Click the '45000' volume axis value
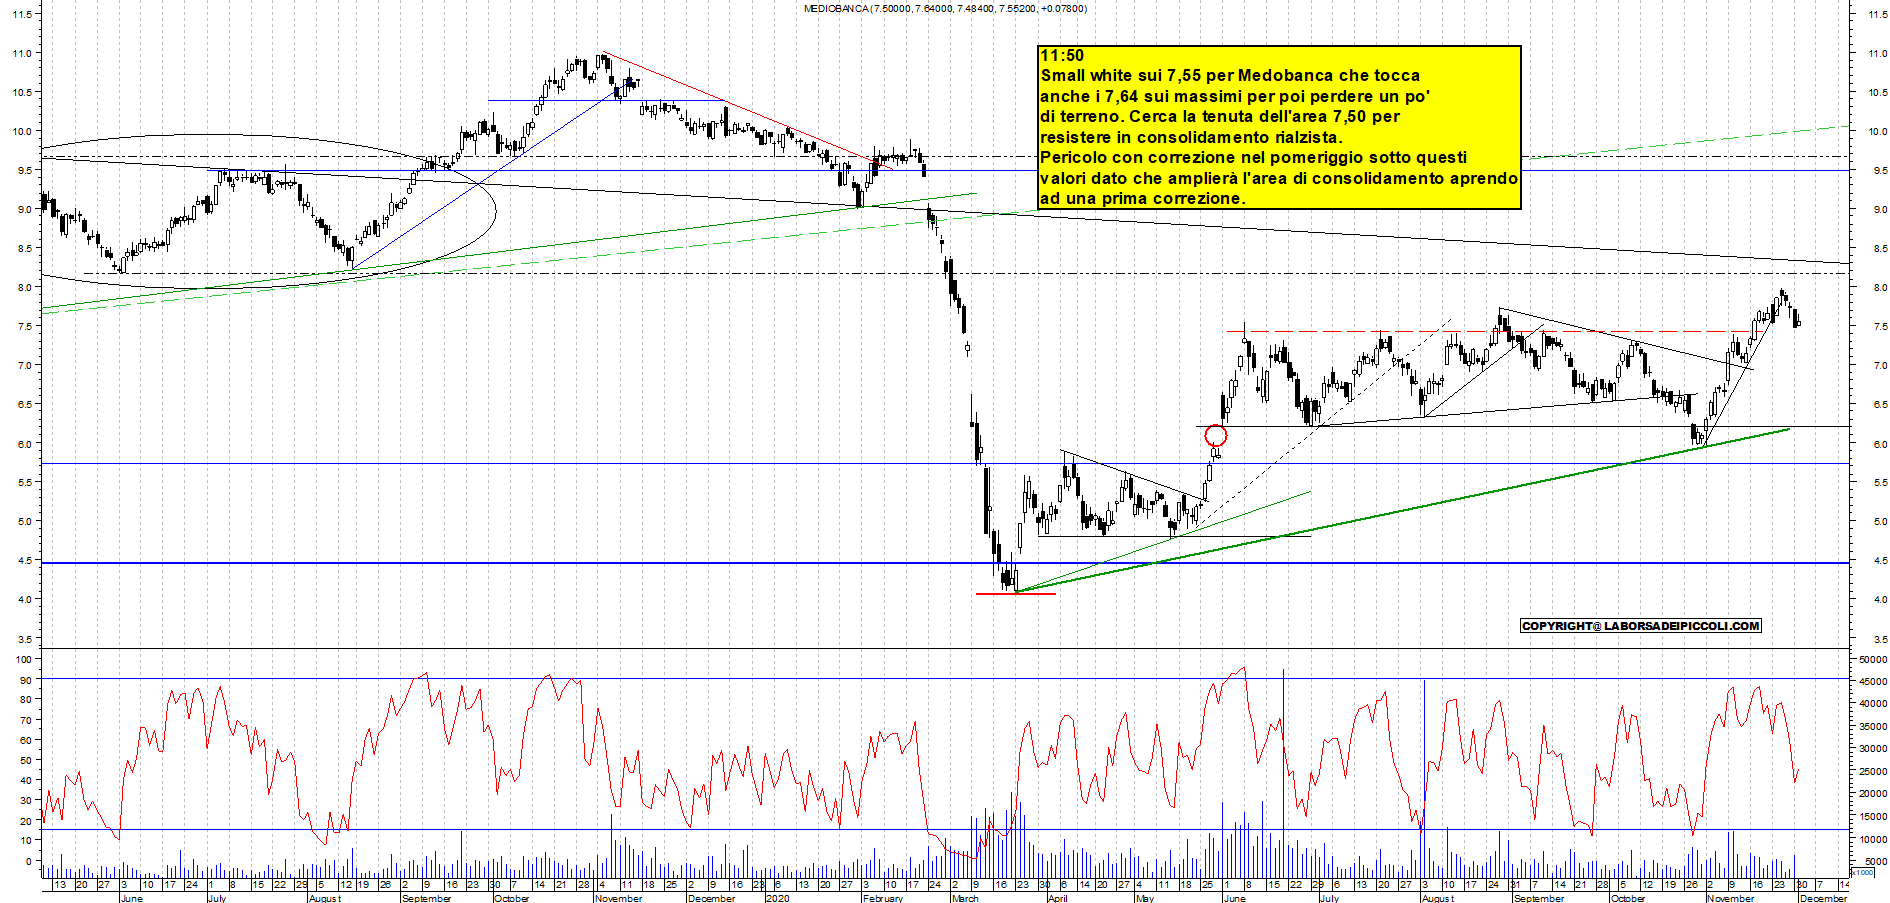The height and width of the screenshot is (903, 1890). point(1872,682)
